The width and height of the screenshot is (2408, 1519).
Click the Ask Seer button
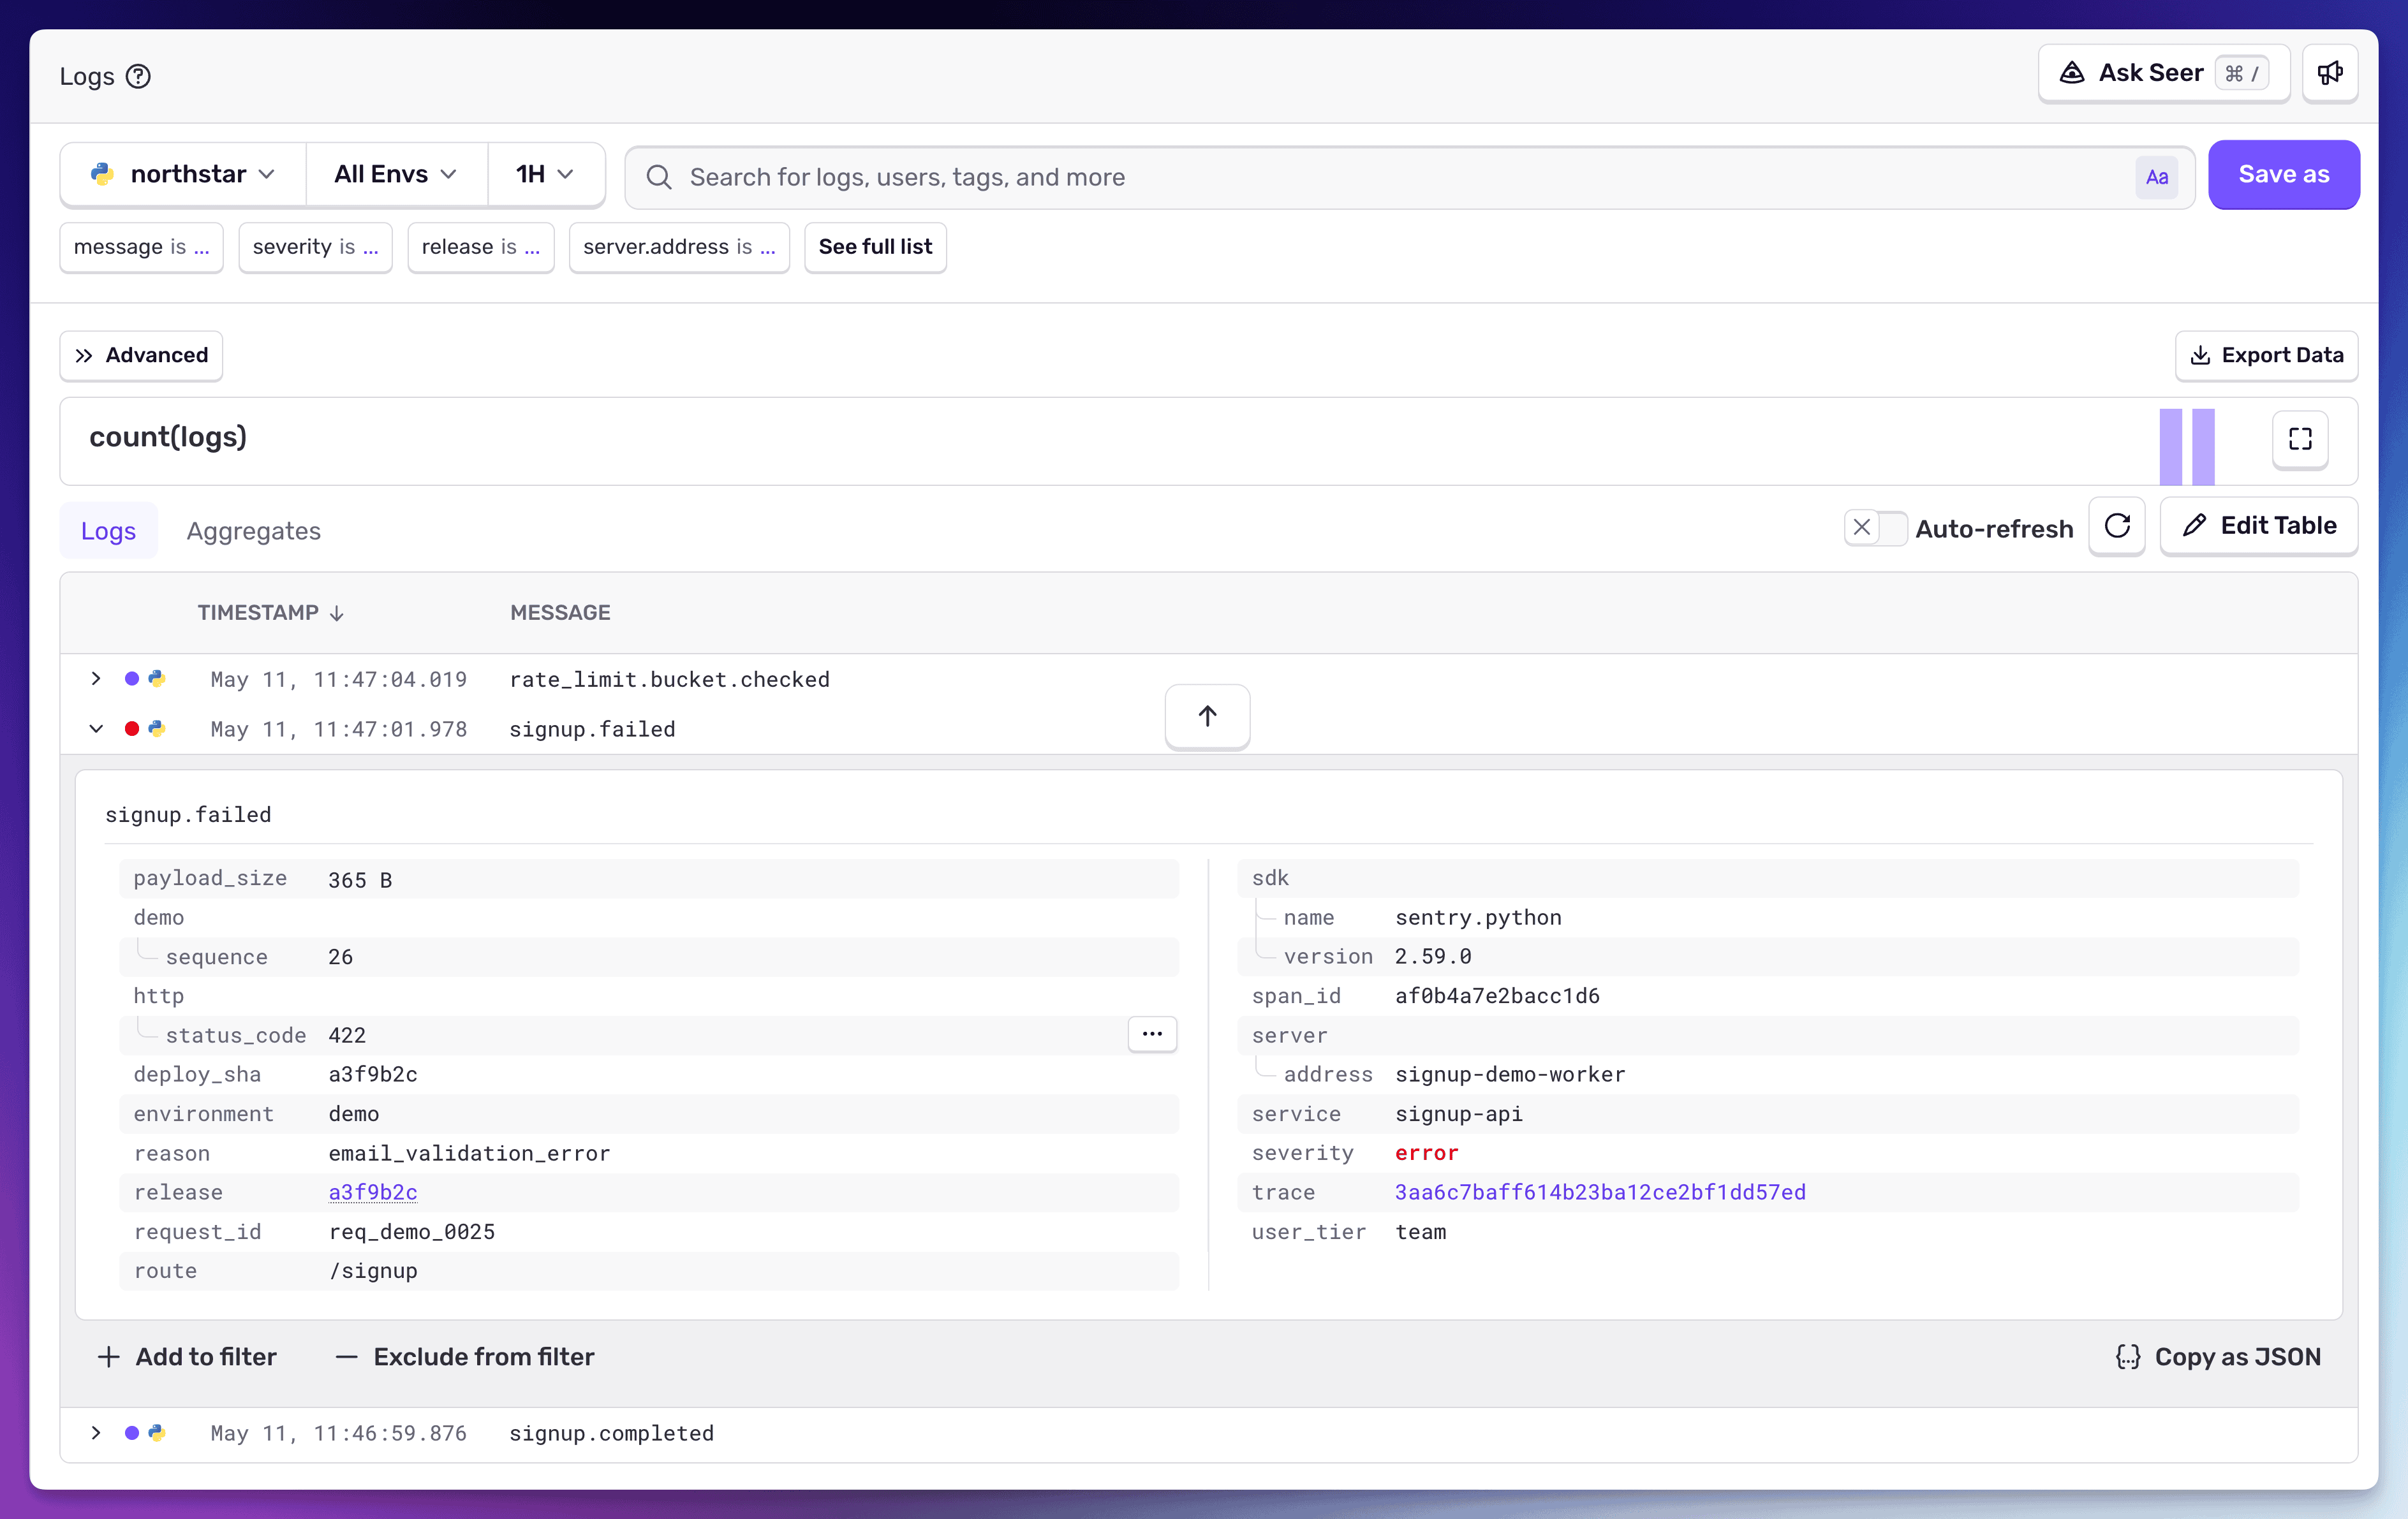(x=2163, y=73)
